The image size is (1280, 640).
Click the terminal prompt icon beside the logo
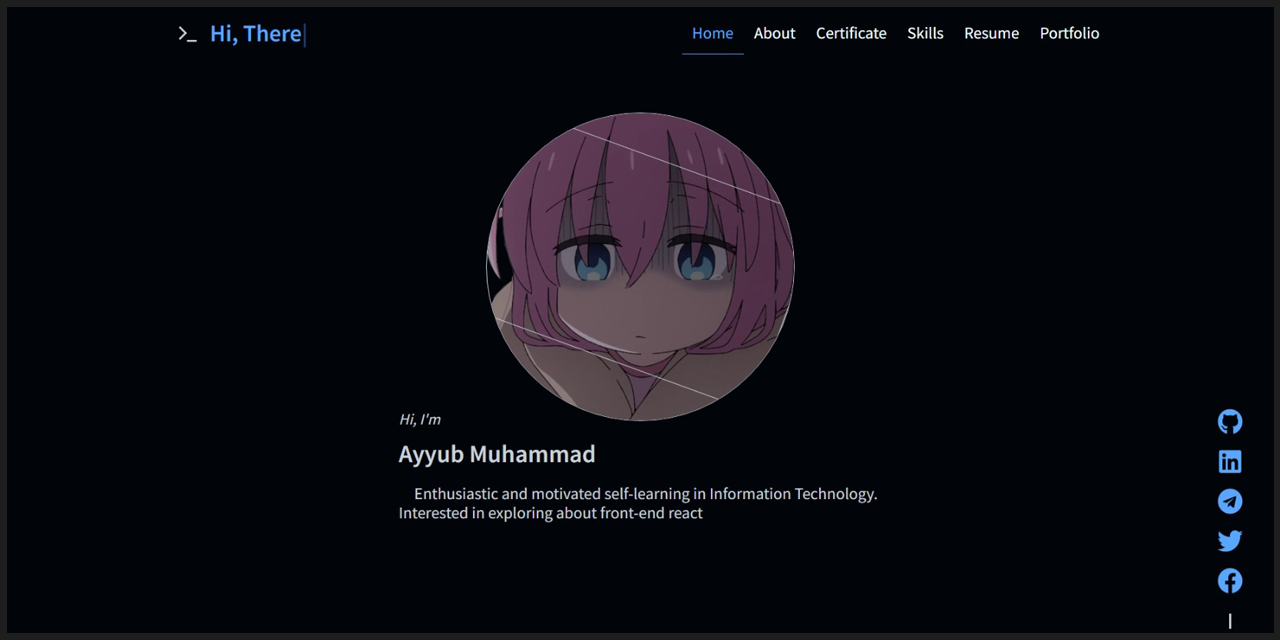click(x=187, y=34)
